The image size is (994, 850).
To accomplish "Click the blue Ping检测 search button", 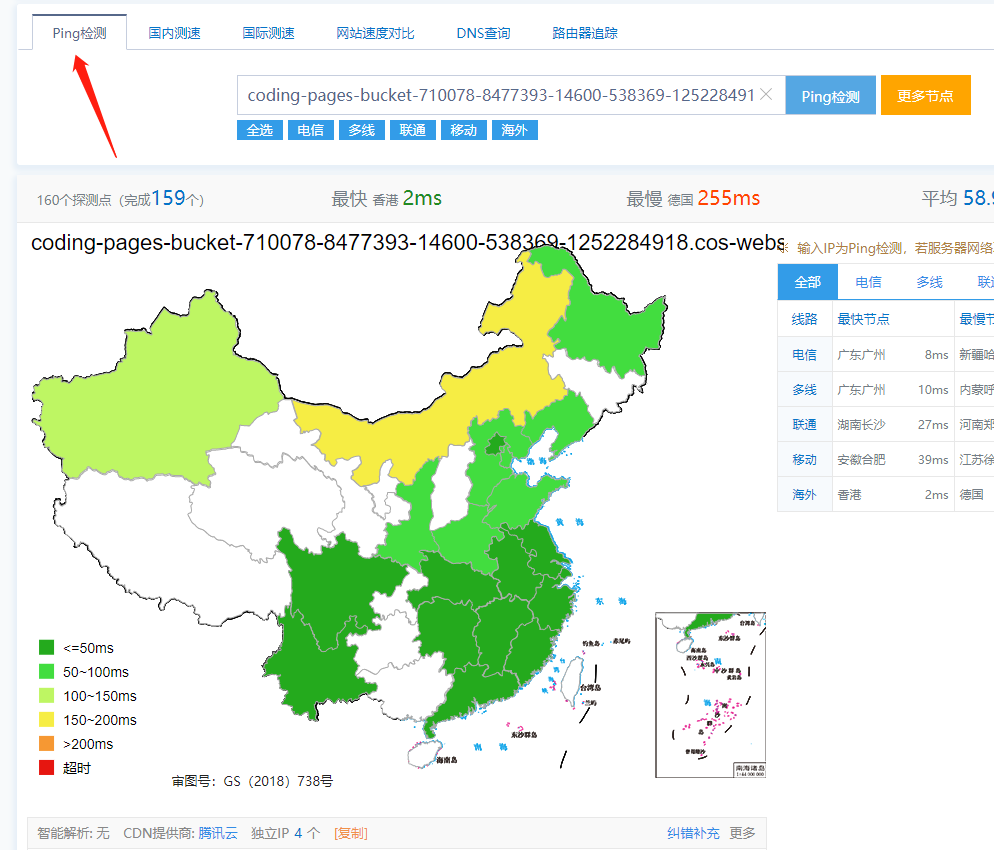I will tap(830, 96).
